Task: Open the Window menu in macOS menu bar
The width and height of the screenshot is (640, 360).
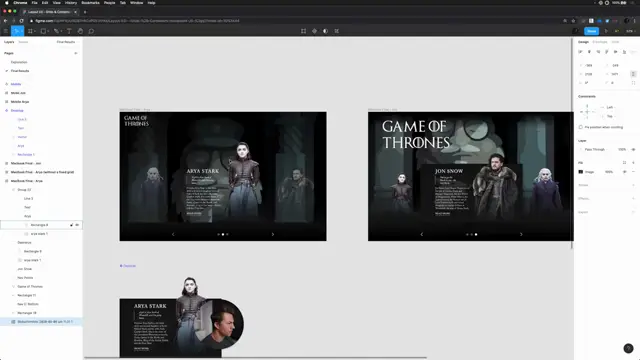Action: point(136,3)
